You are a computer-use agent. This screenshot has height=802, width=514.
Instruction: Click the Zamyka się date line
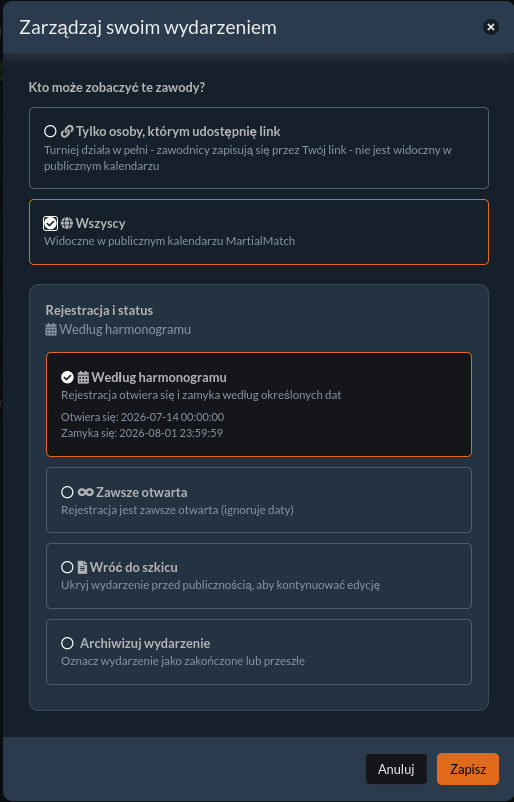(x=142, y=433)
